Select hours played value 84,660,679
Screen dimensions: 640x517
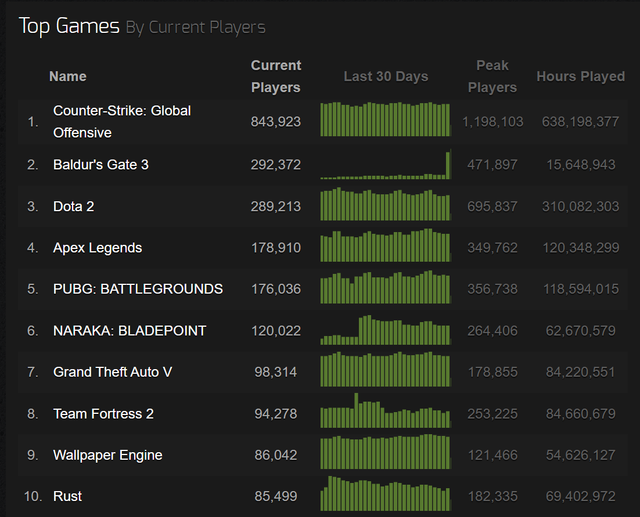pos(580,414)
